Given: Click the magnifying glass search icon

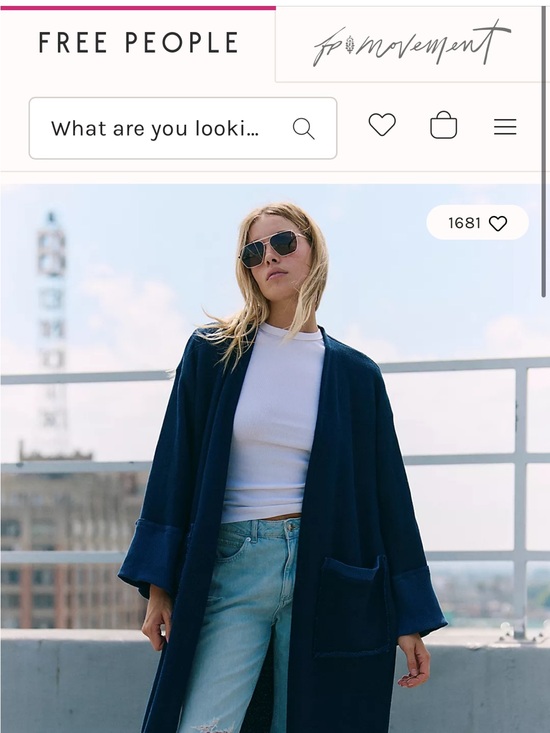Looking at the screenshot, I should pyautogui.click(x=303, y=128).
